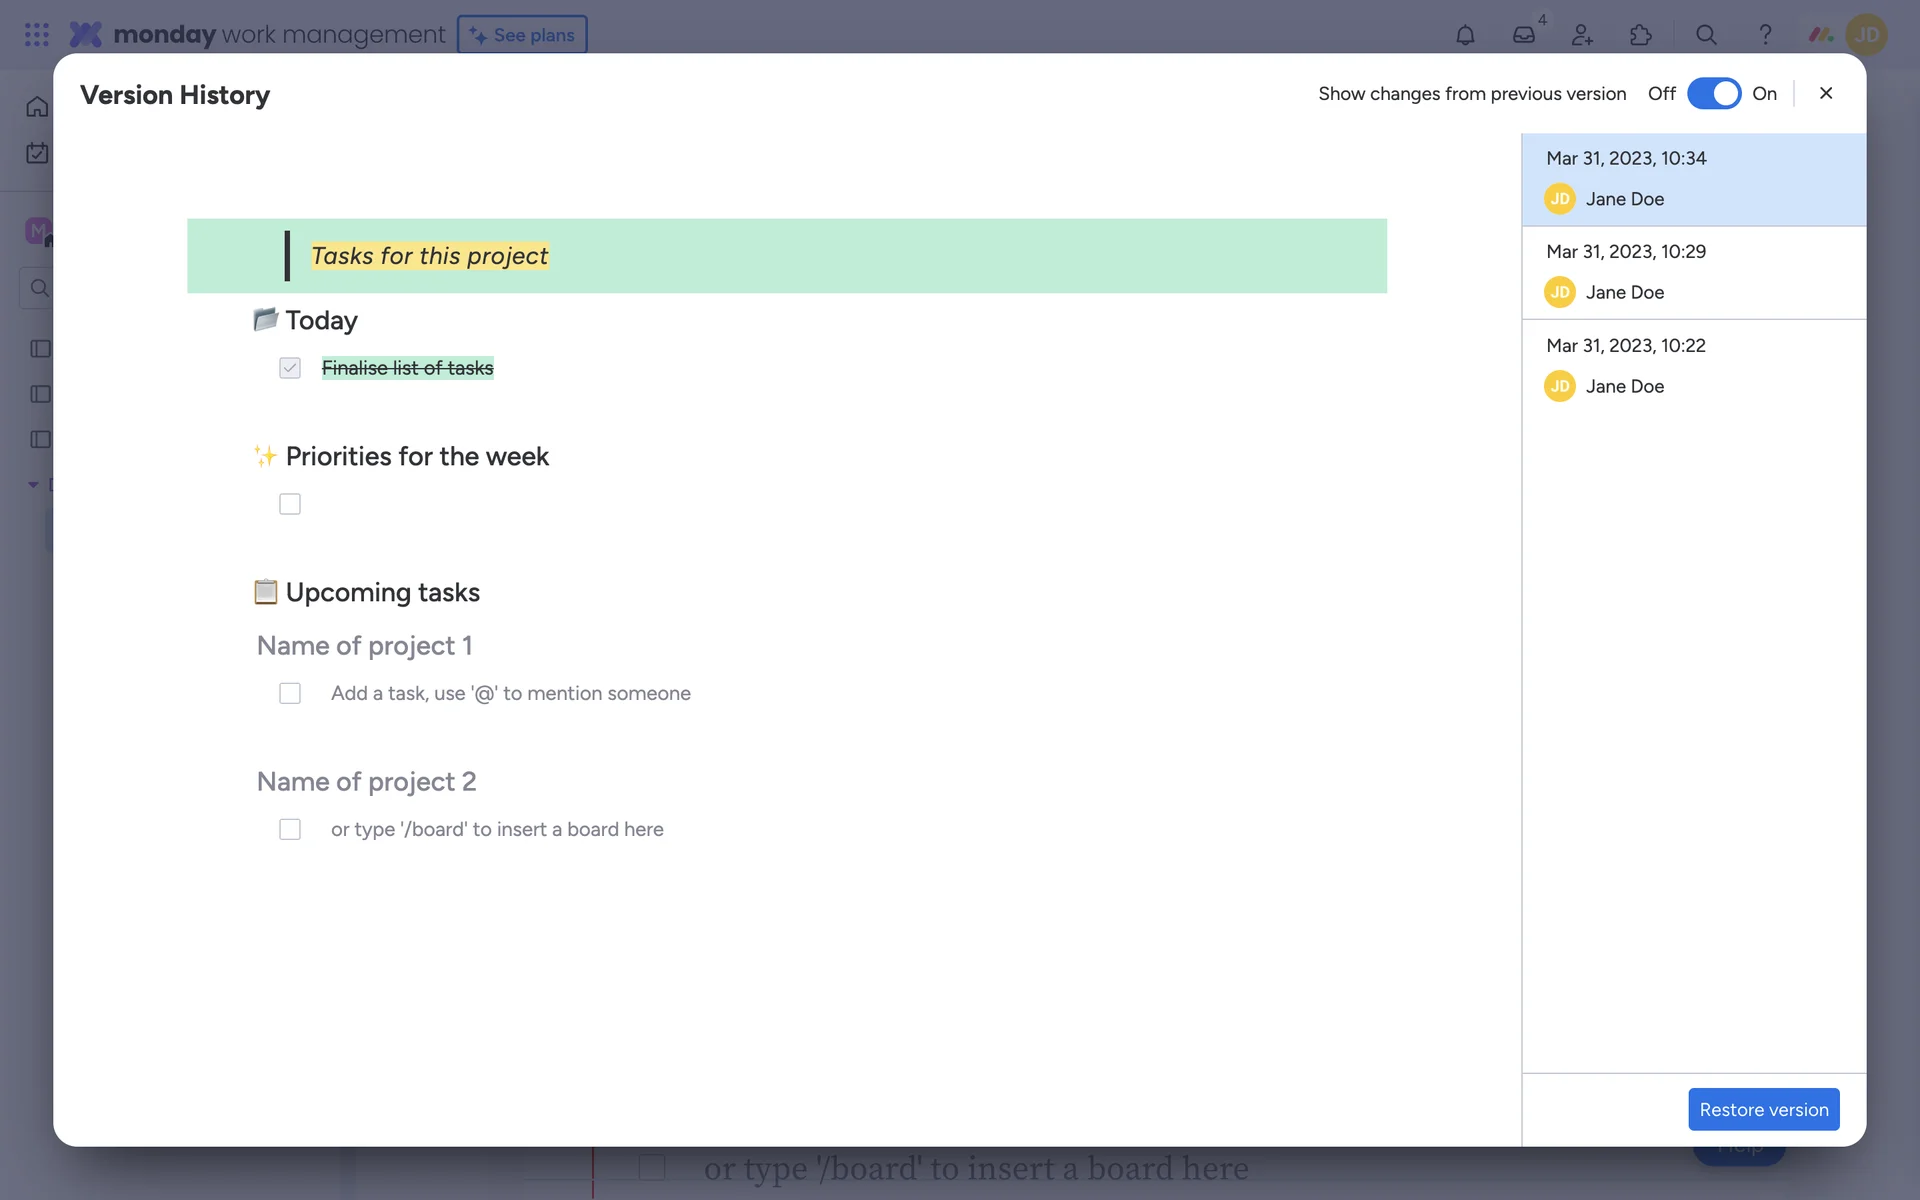This screenshot has height=1200, width=1920.
Task: Open the apps puzzle-piece icon
Action: coord(1641,35)
